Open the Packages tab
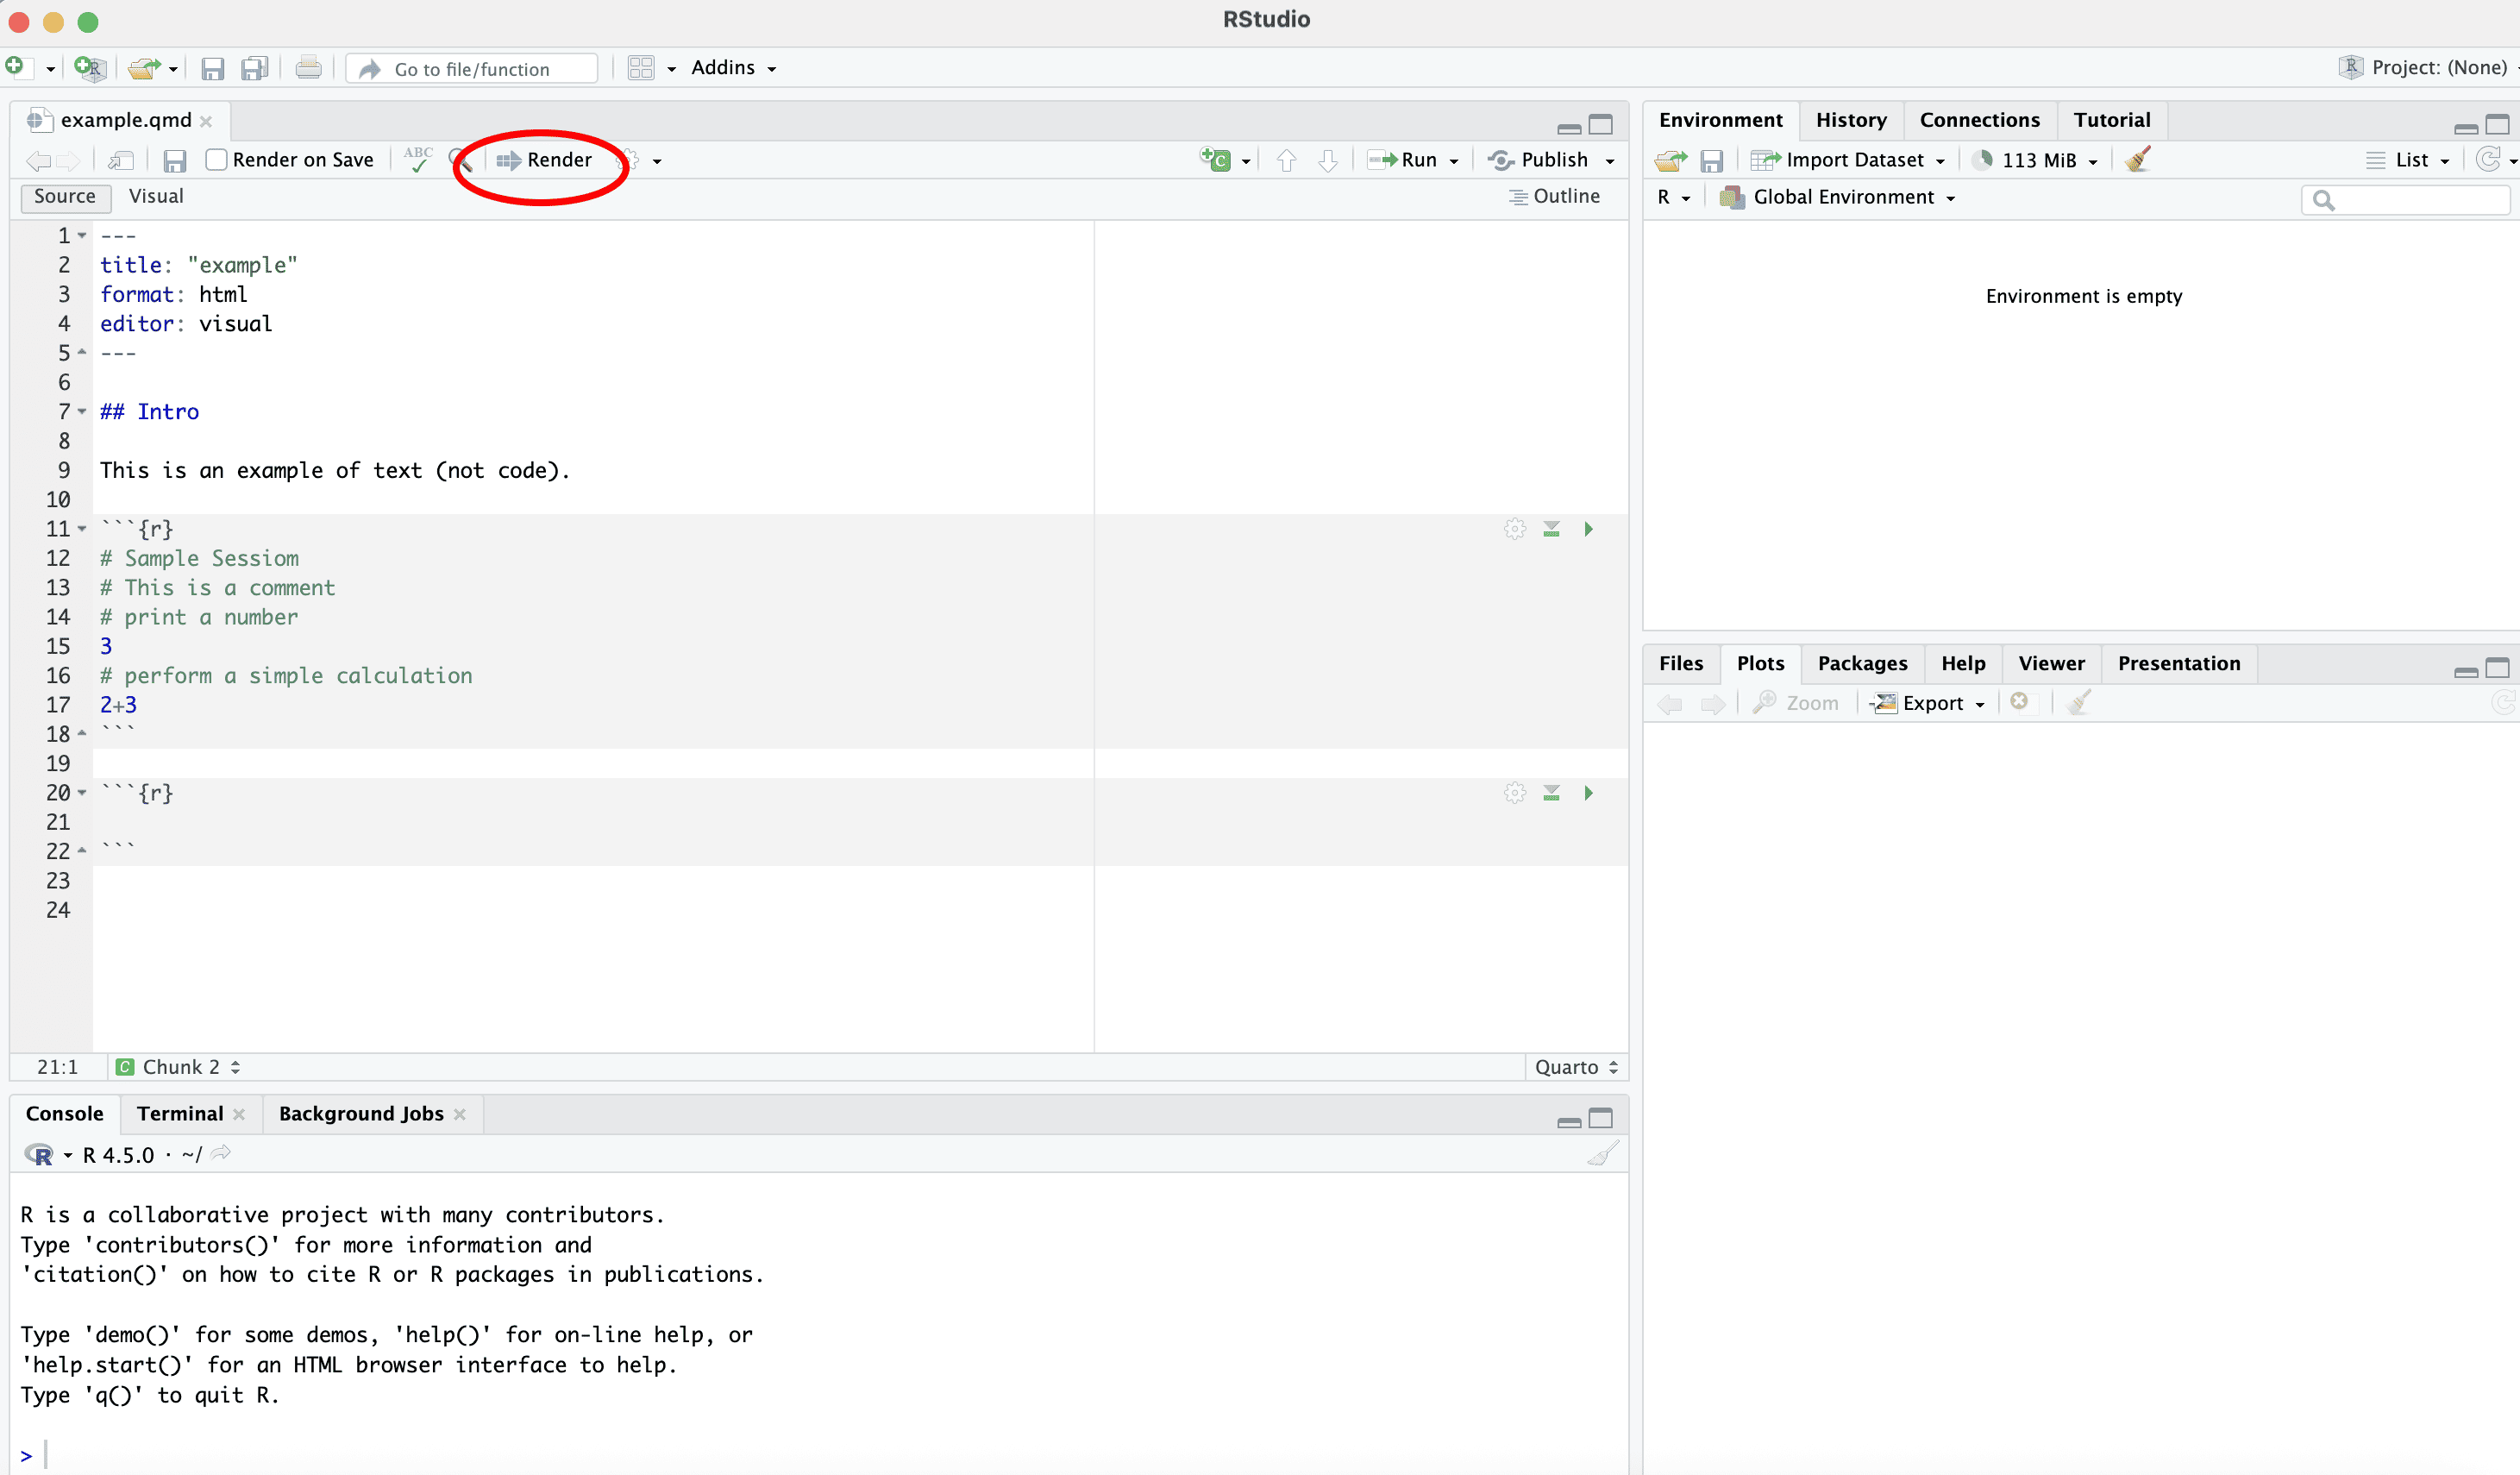Image resolution: width=2520 pixels, height=1475 pixels. [x=1861, y=663]
